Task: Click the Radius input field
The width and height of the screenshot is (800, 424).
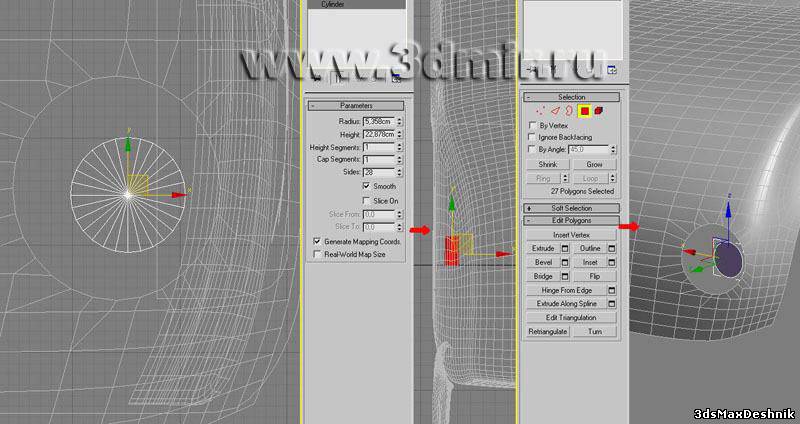Action: (x=379, y=121)
